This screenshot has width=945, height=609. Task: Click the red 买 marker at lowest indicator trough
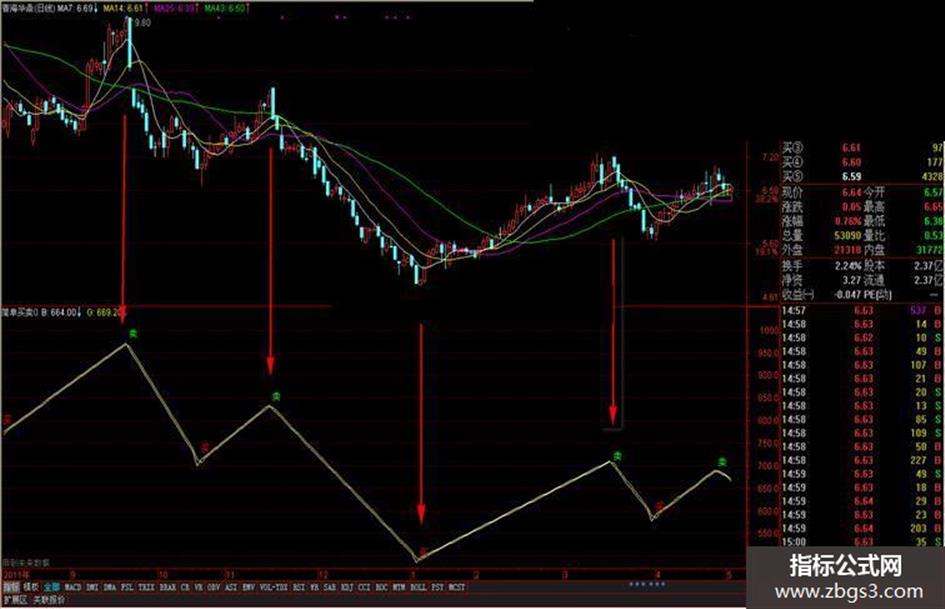(x=424, y=551)
